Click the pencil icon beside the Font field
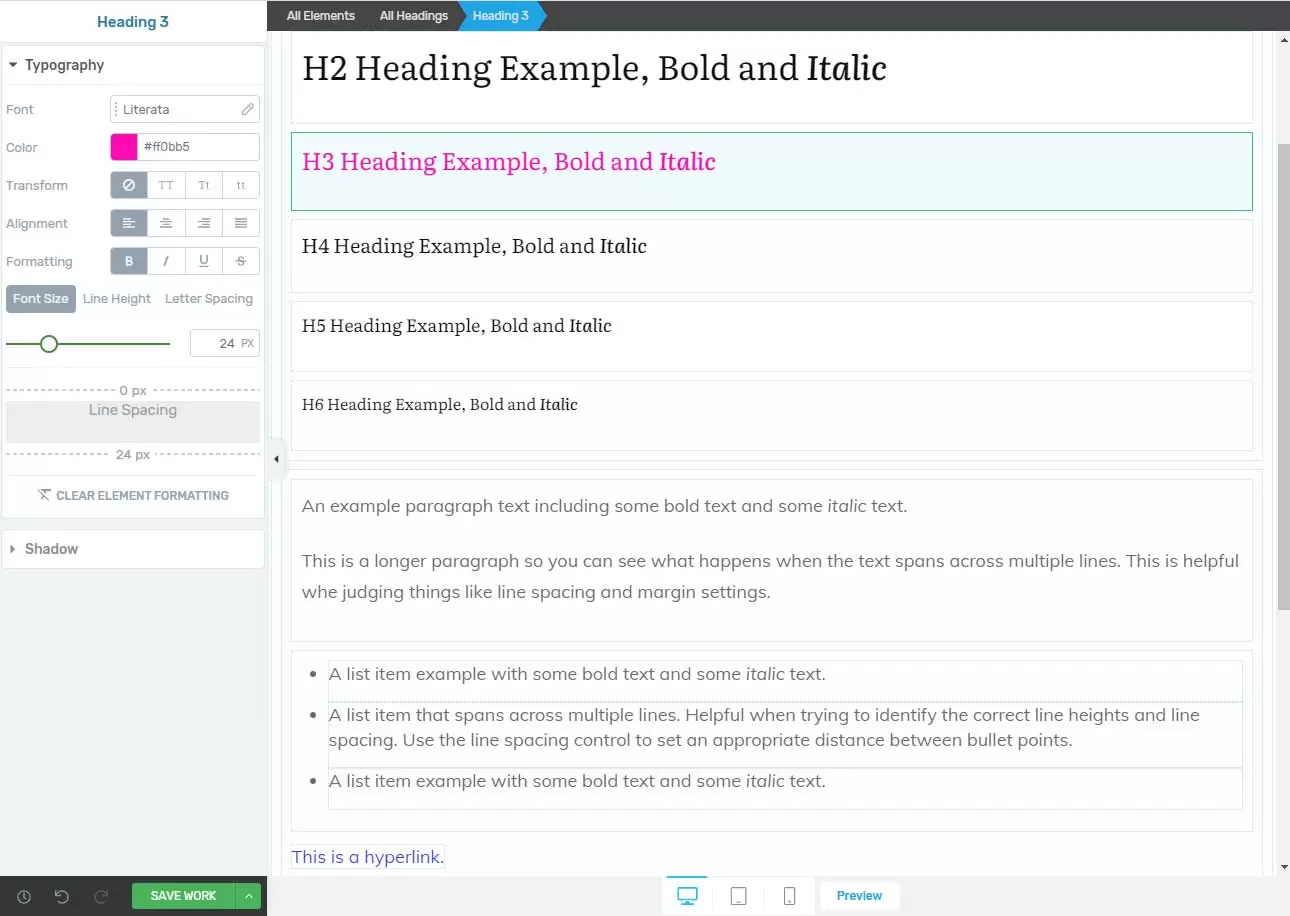The width and height of the screenshot is (1290, 916). point(247,109)
